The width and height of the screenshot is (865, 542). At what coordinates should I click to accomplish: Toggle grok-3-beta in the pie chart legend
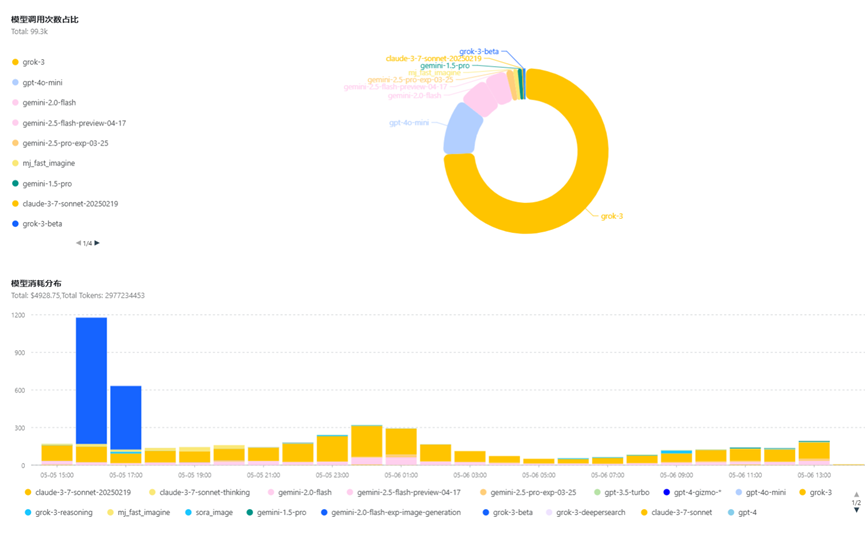click(x=37, y=224)
